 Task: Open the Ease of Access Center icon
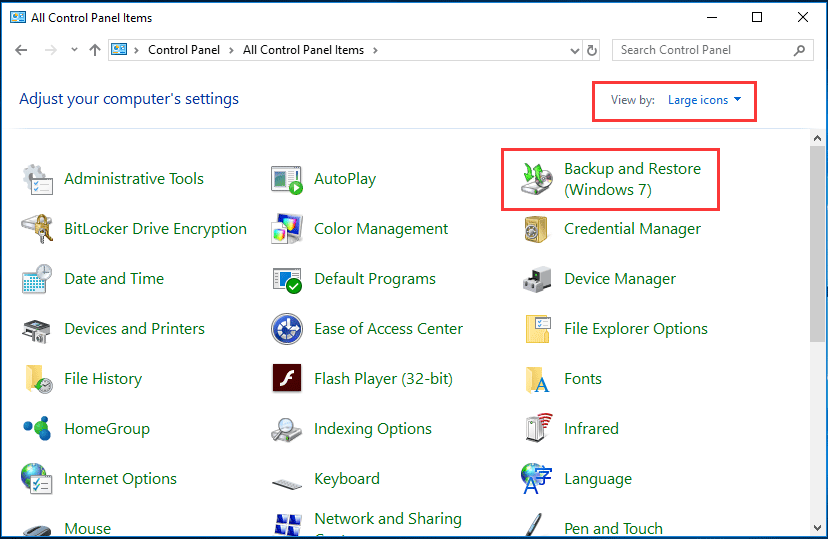click(287, 329)
